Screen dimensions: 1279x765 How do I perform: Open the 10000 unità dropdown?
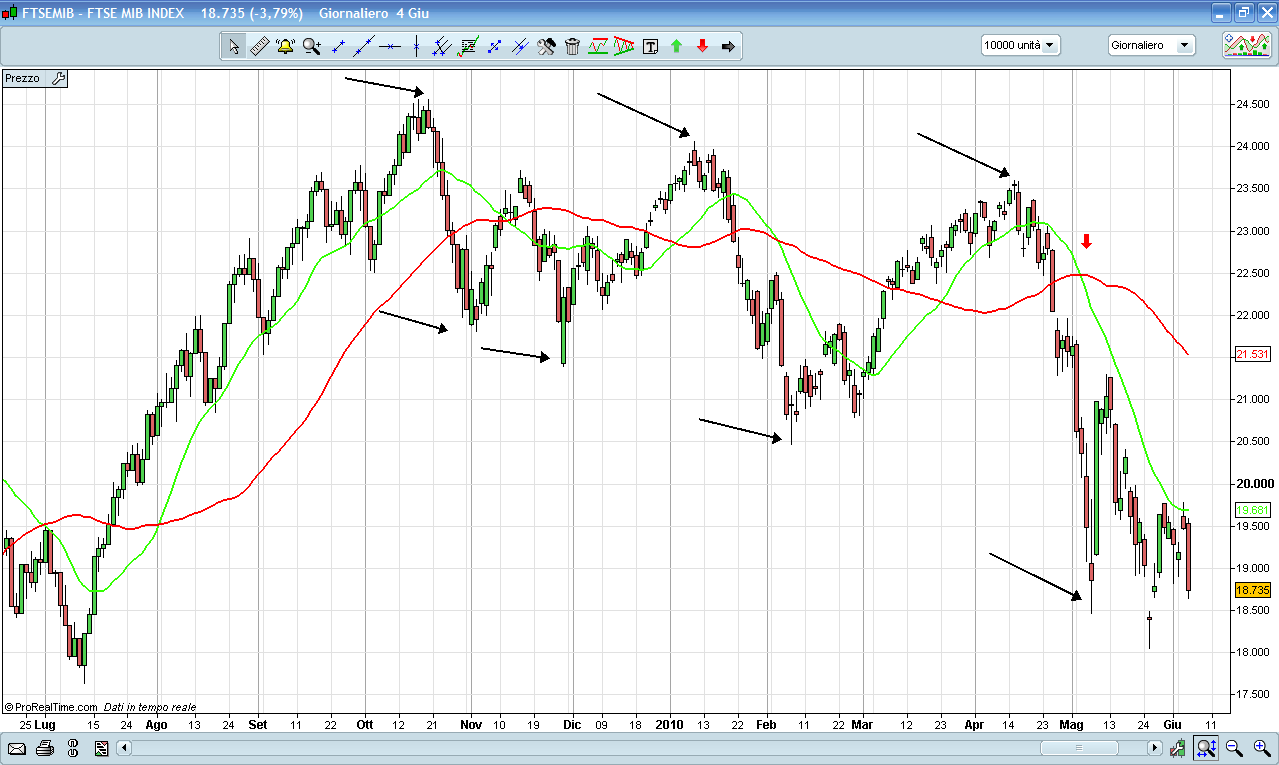pos(1020,45)
